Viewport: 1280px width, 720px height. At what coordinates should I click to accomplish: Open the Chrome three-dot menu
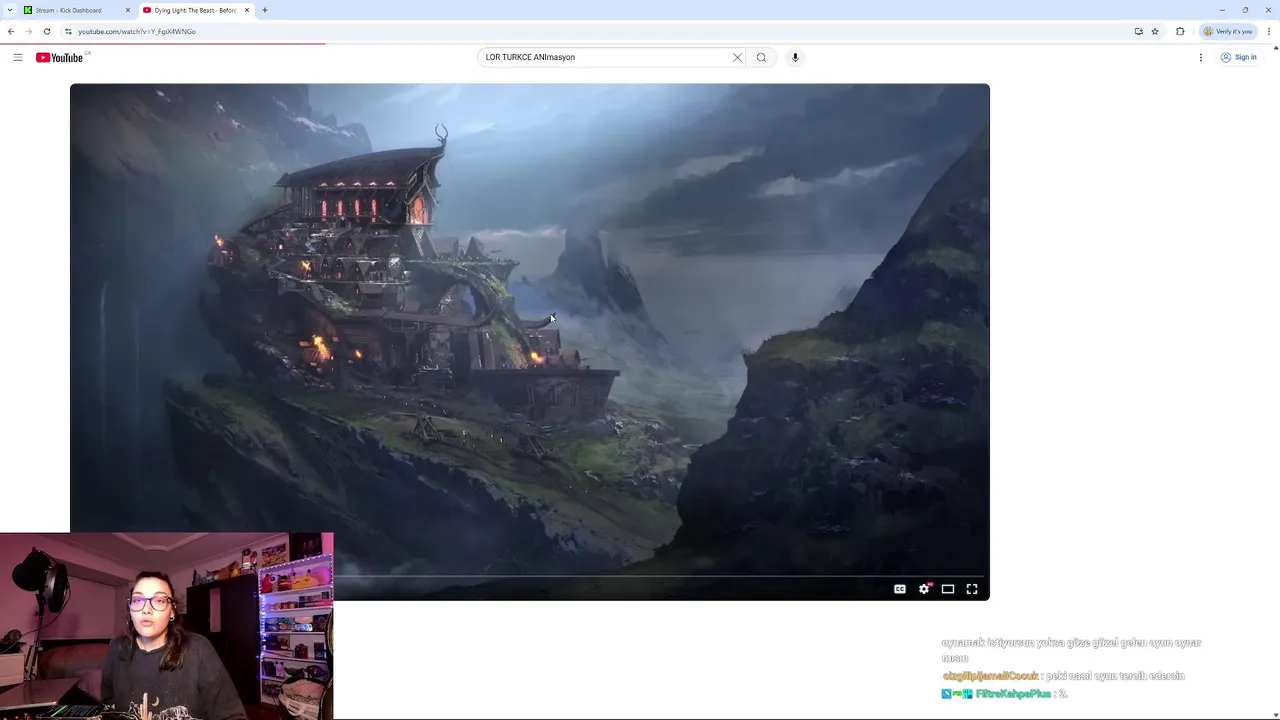[x=1269, y=31]
